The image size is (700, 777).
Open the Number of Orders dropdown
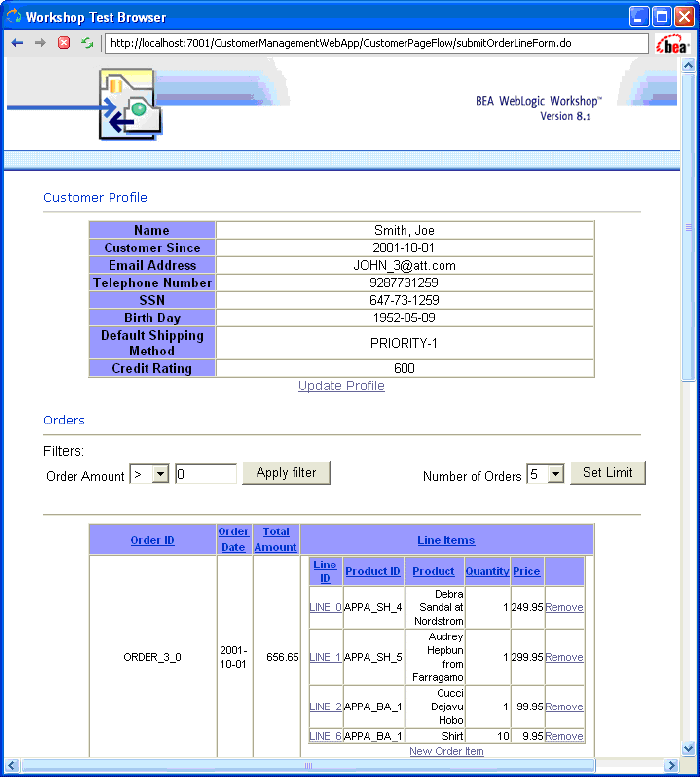(545, 474)
